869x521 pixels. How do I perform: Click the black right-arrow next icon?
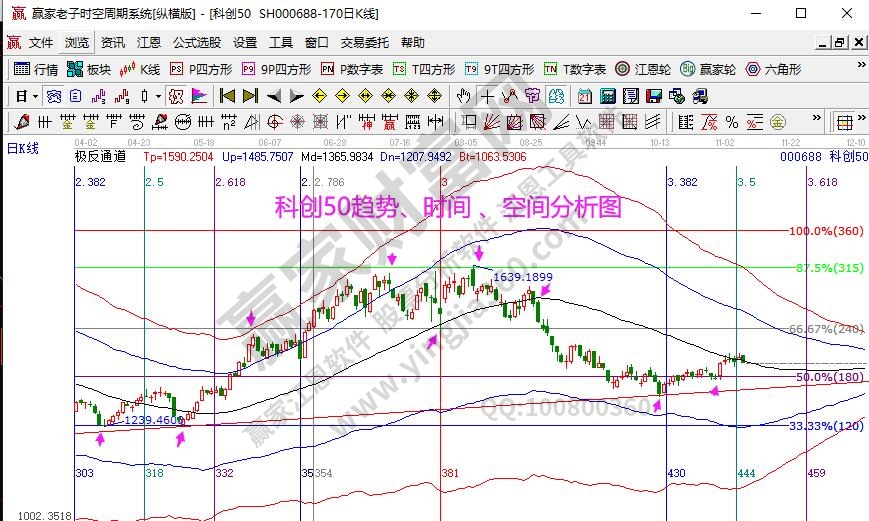(x=297, y=97)
